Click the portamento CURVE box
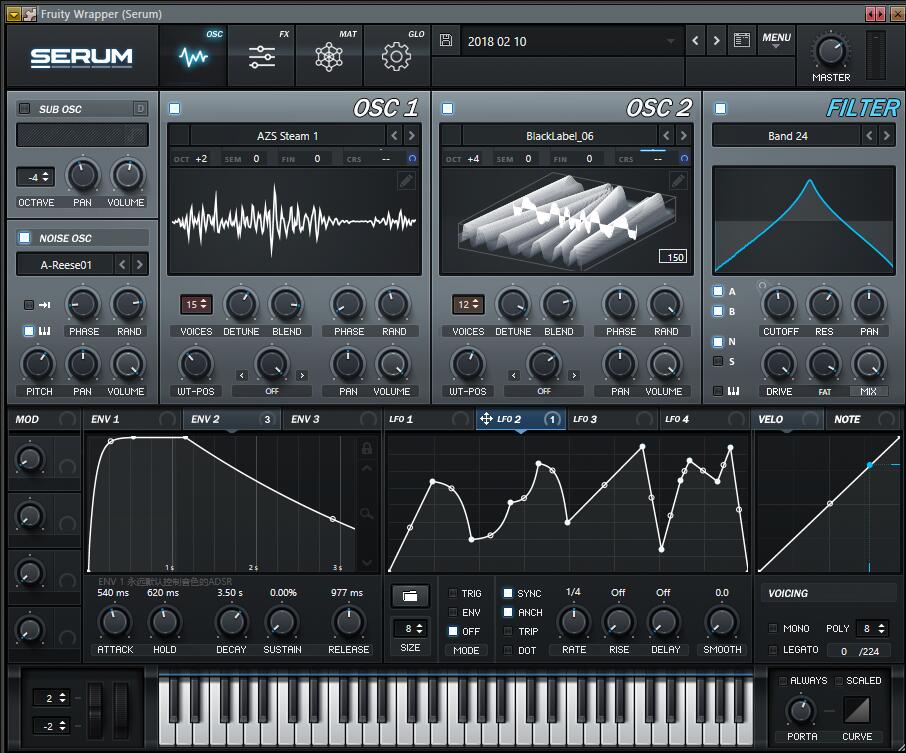The height and width of the screenshot is (753, 906). tap(857, 710)
